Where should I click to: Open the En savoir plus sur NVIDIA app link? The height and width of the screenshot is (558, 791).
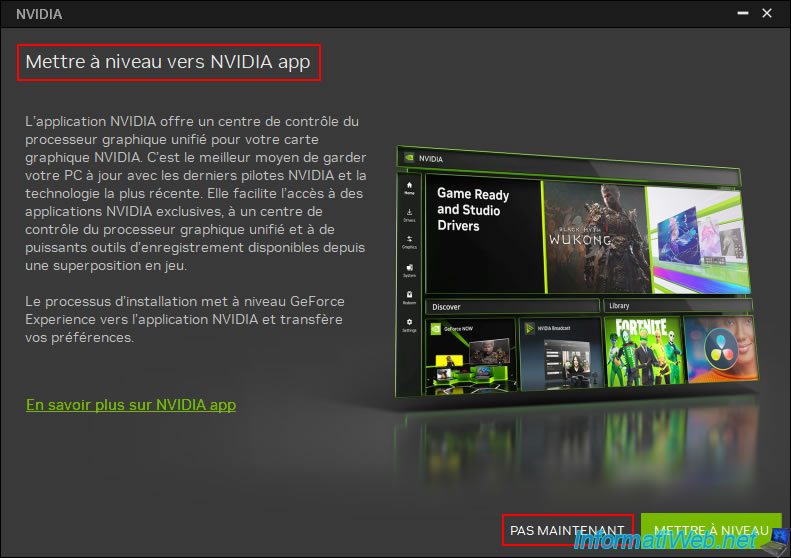pyautogui.click(x=131, y=405)
